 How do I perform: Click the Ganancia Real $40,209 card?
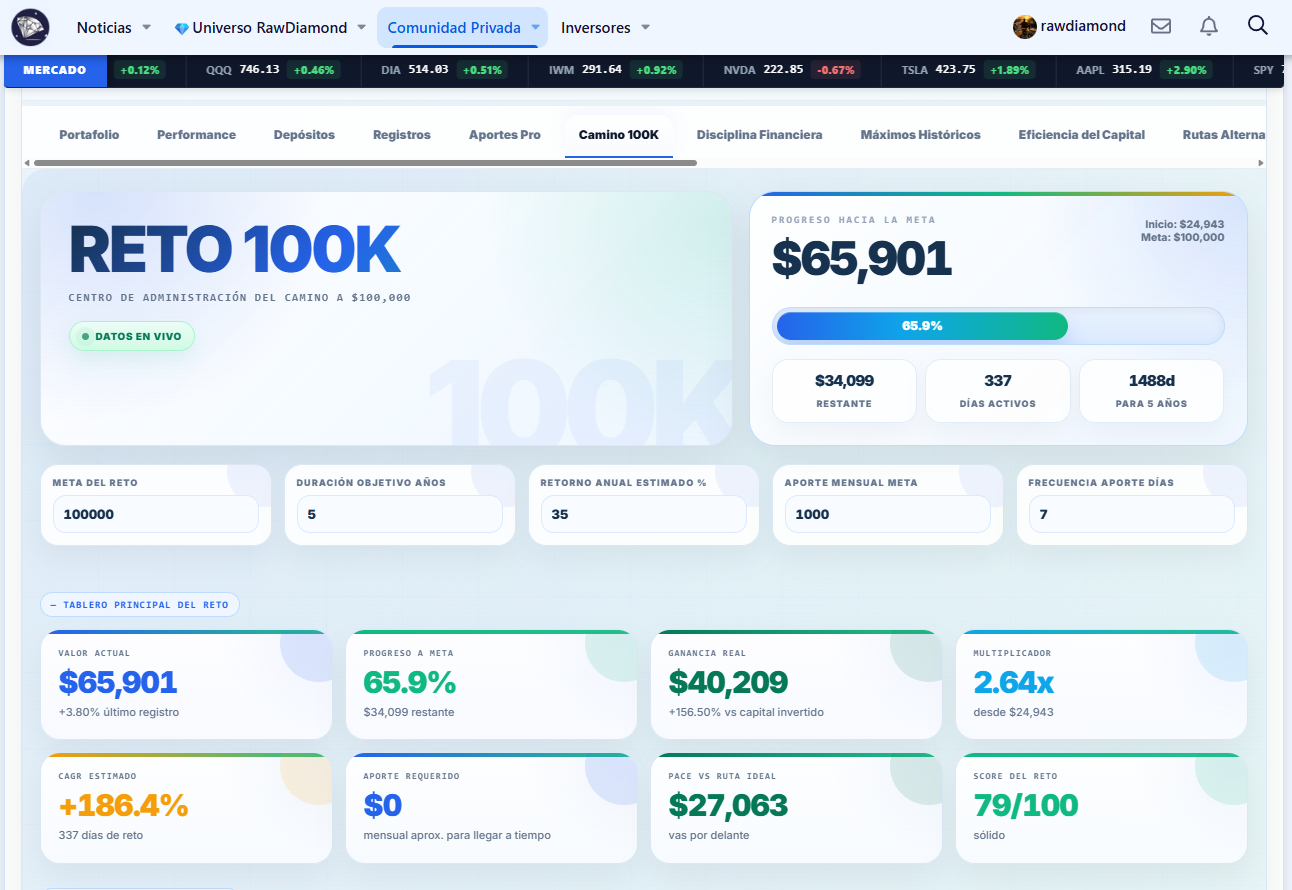tap(796, 685)
